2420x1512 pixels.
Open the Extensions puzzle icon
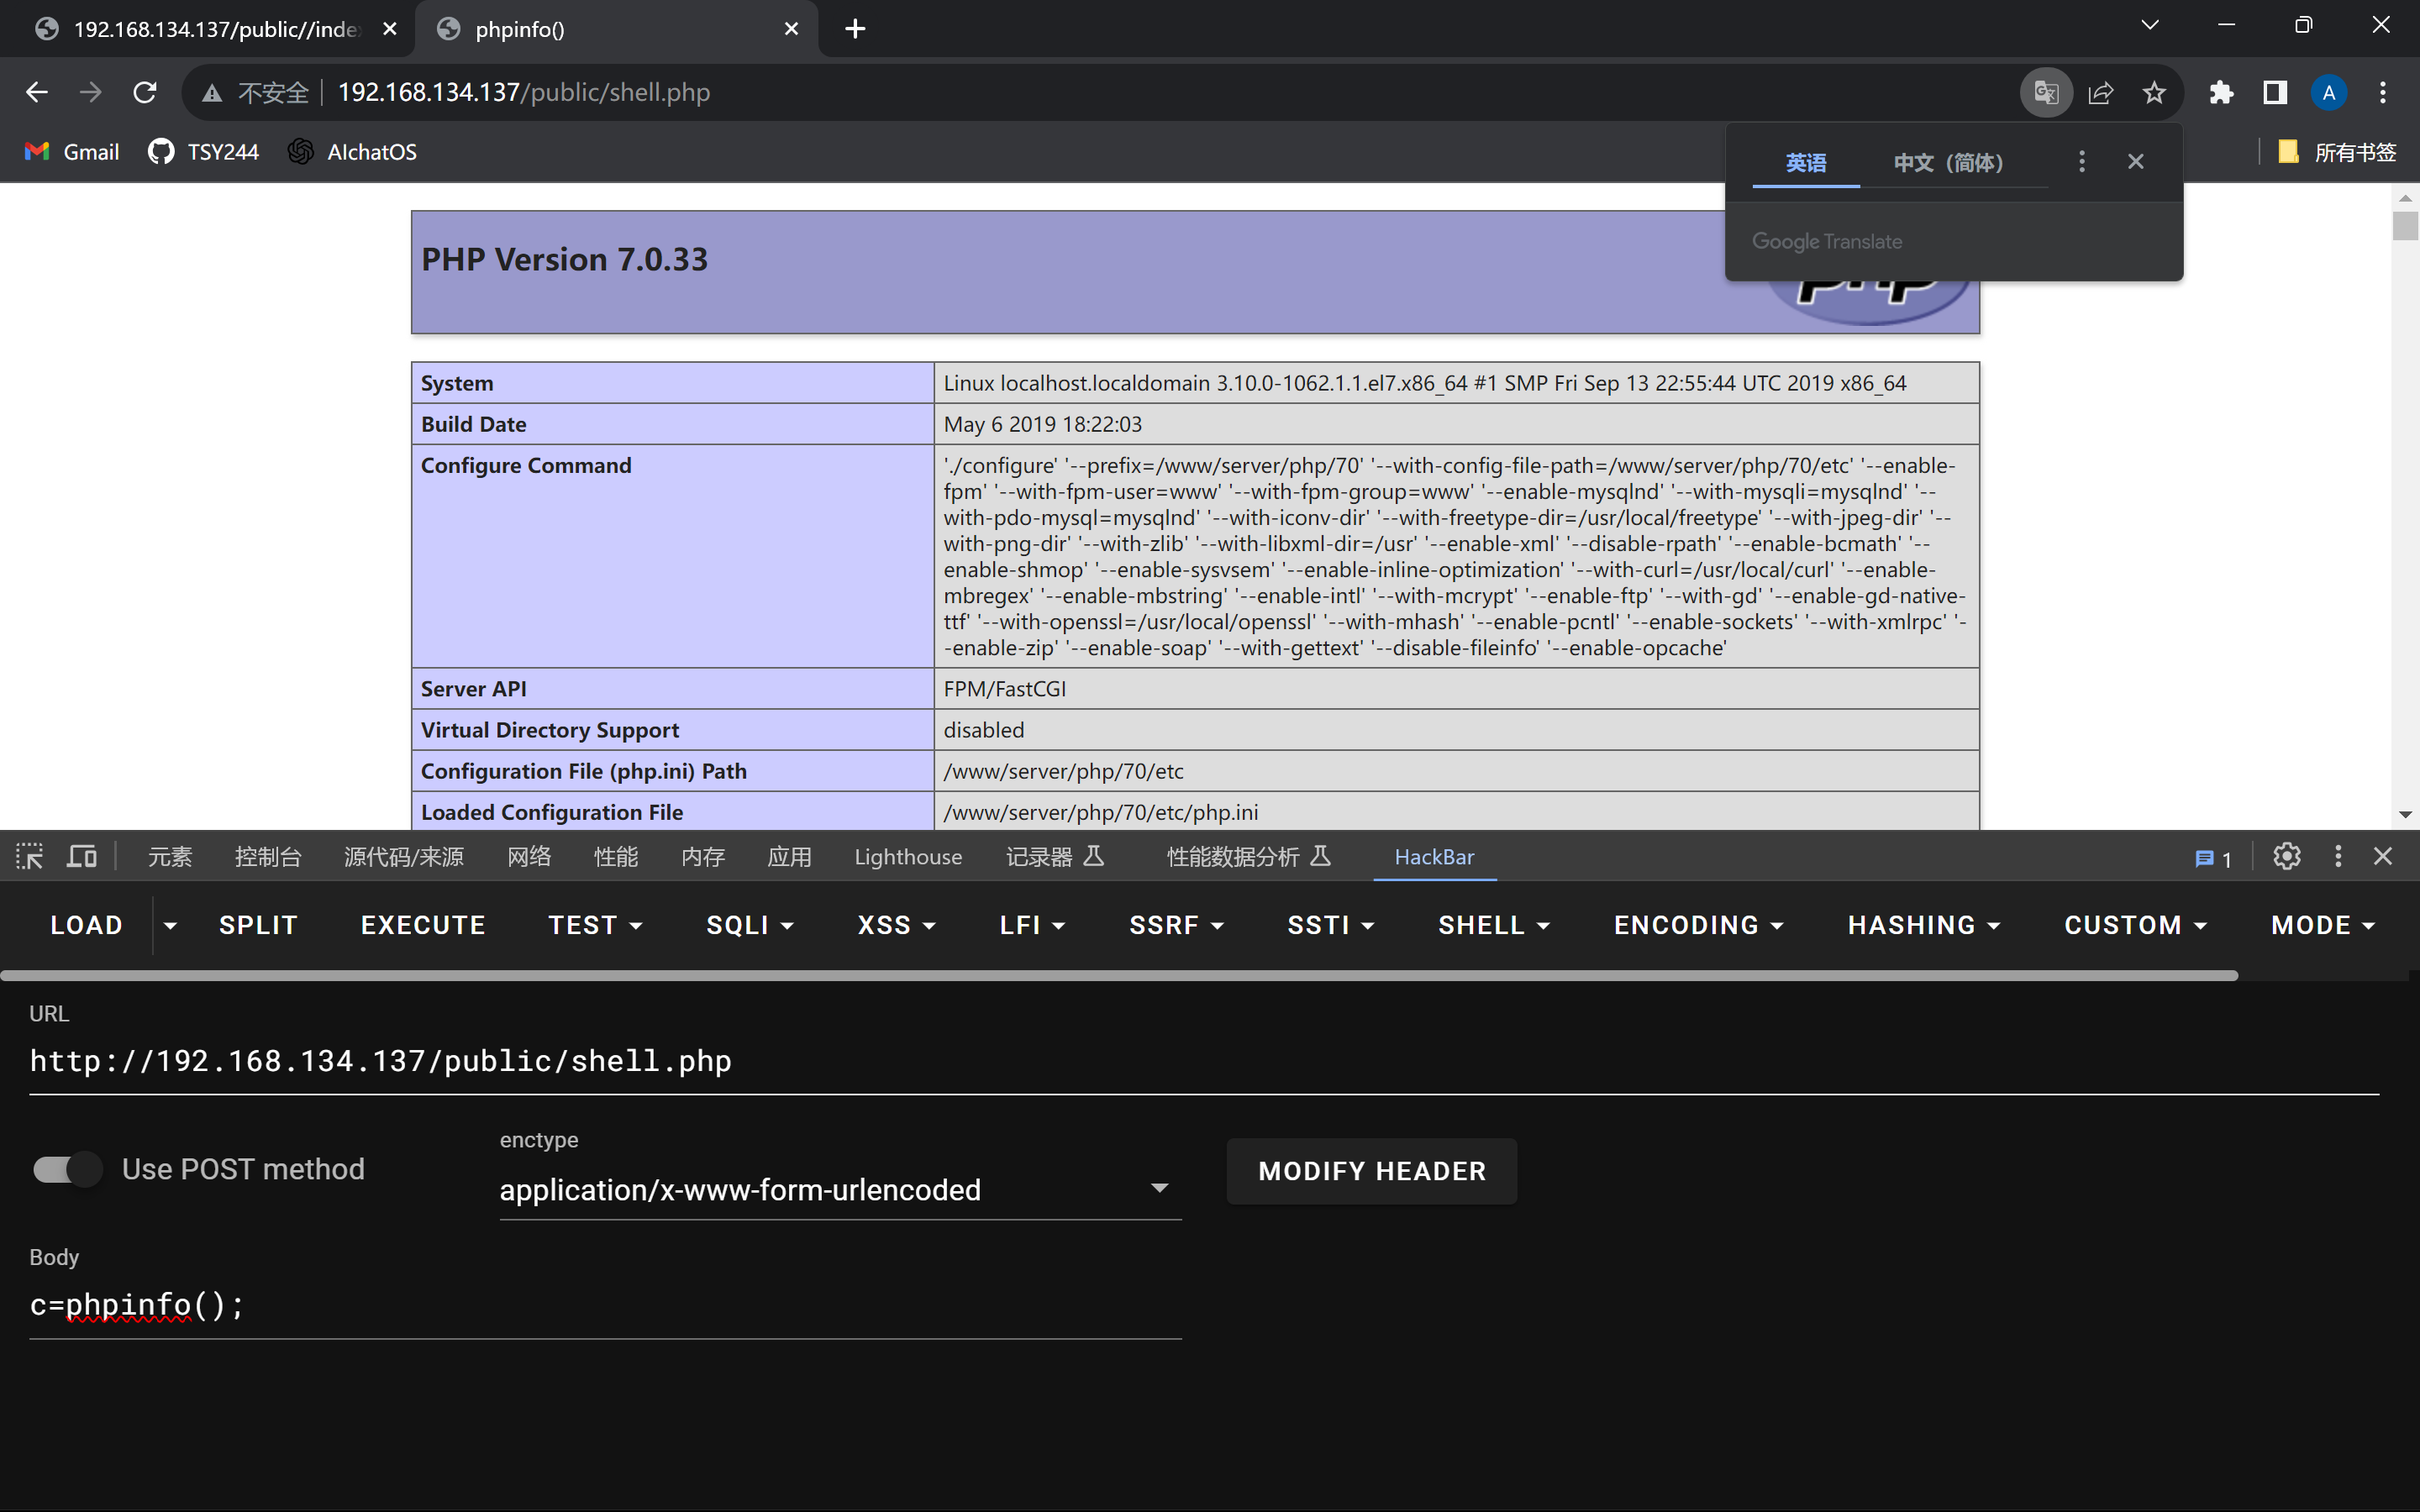pos(2221,92)
